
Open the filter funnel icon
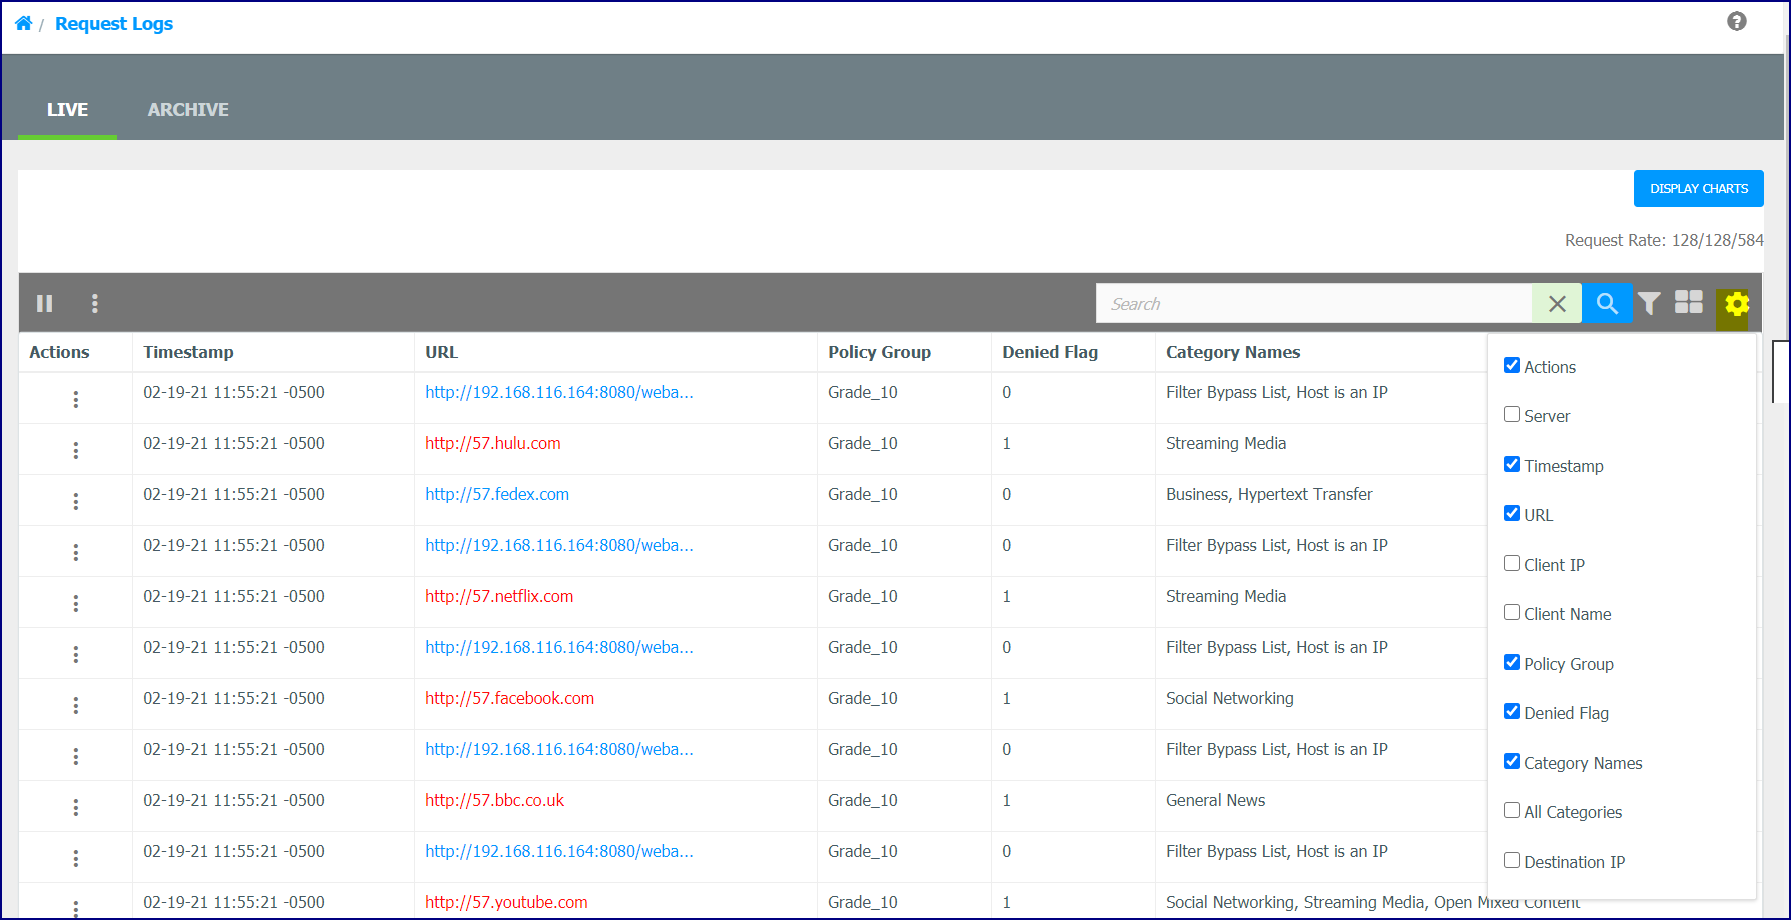[x=1650, y=303]
